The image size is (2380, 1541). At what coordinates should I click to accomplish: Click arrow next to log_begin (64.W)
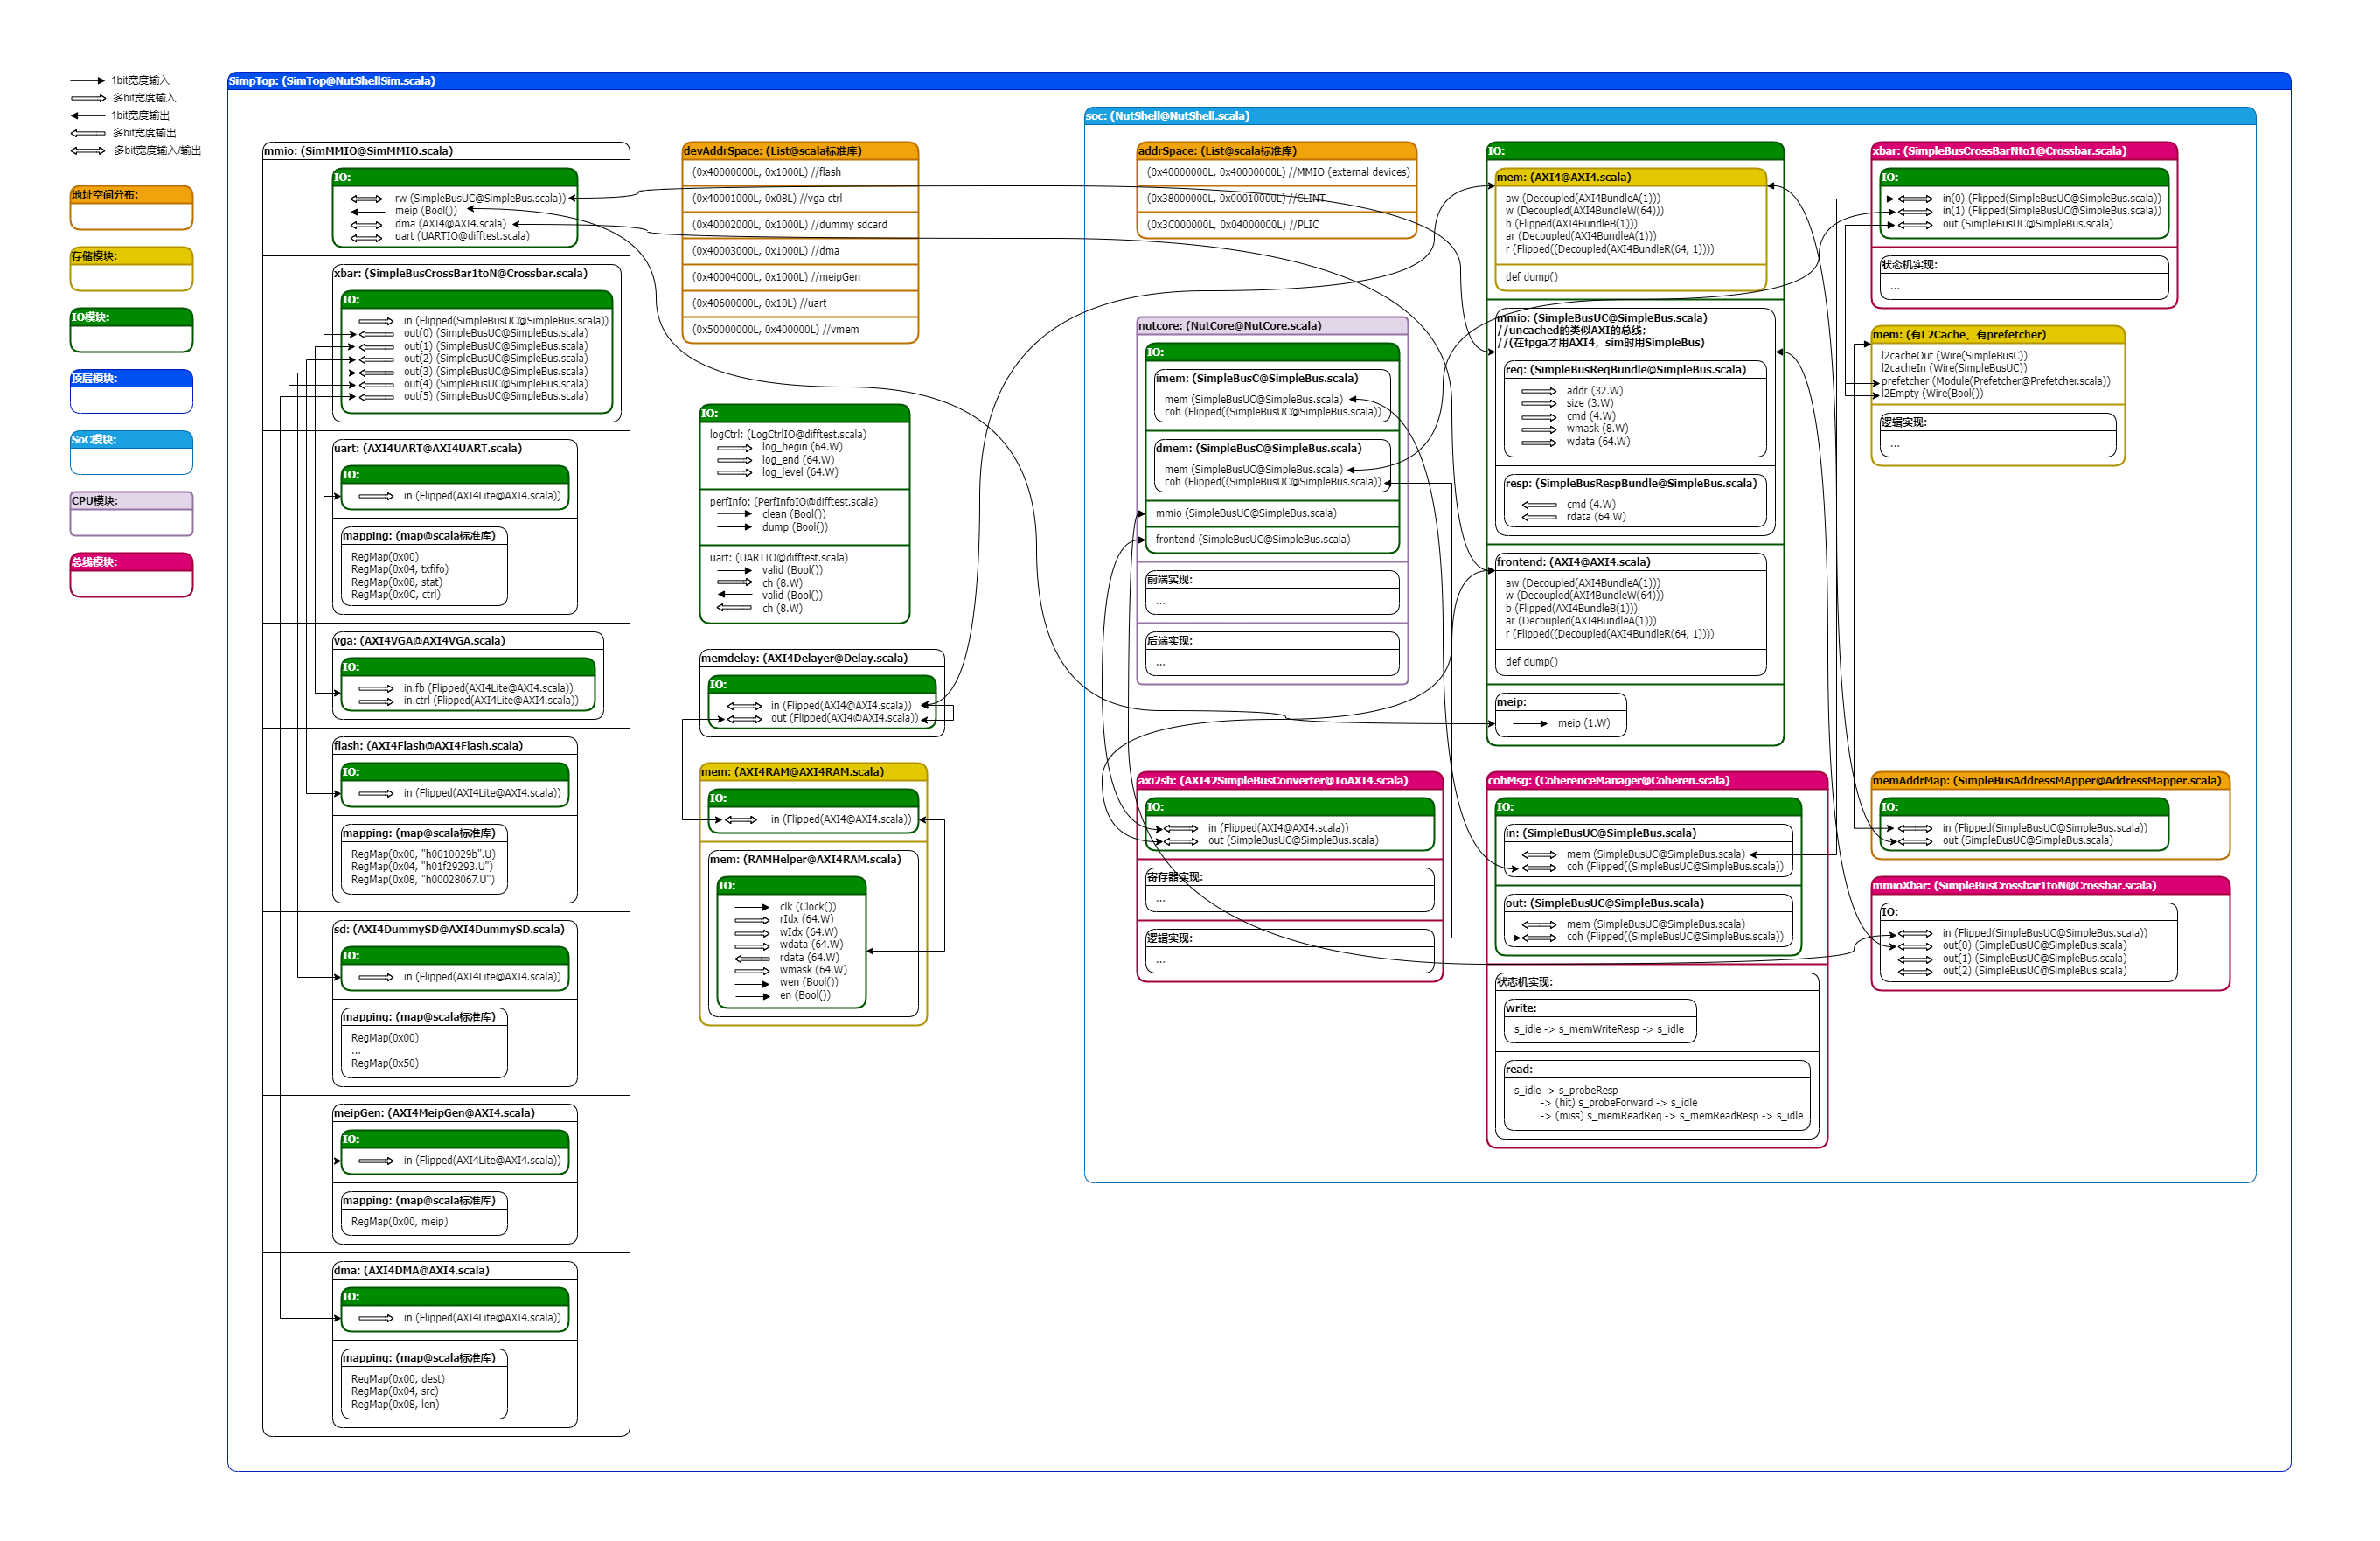[x=734, y=448]
